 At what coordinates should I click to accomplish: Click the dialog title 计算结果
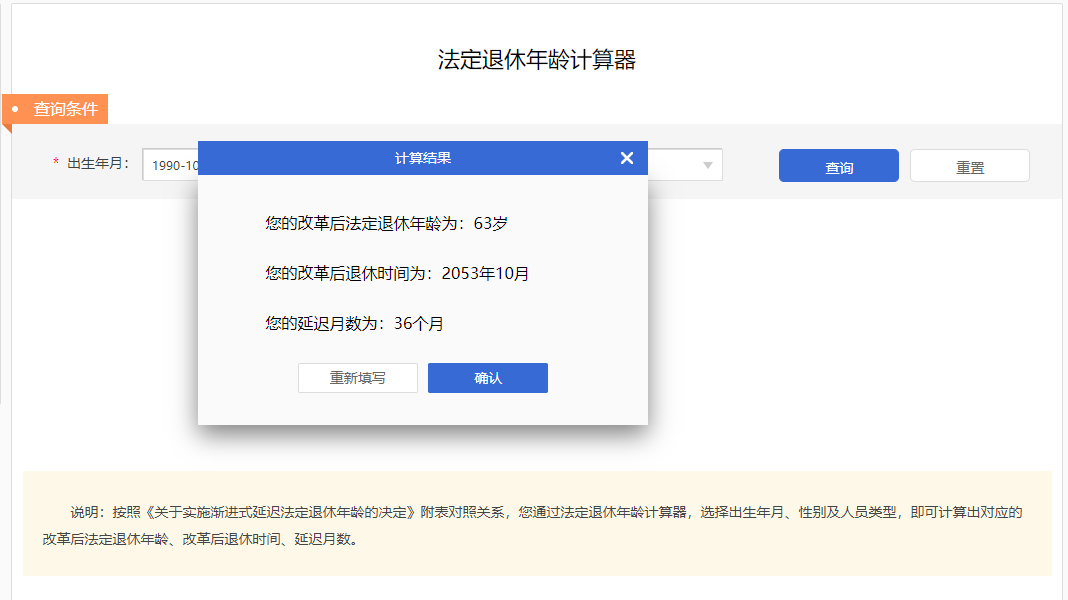tap(422, 157)
